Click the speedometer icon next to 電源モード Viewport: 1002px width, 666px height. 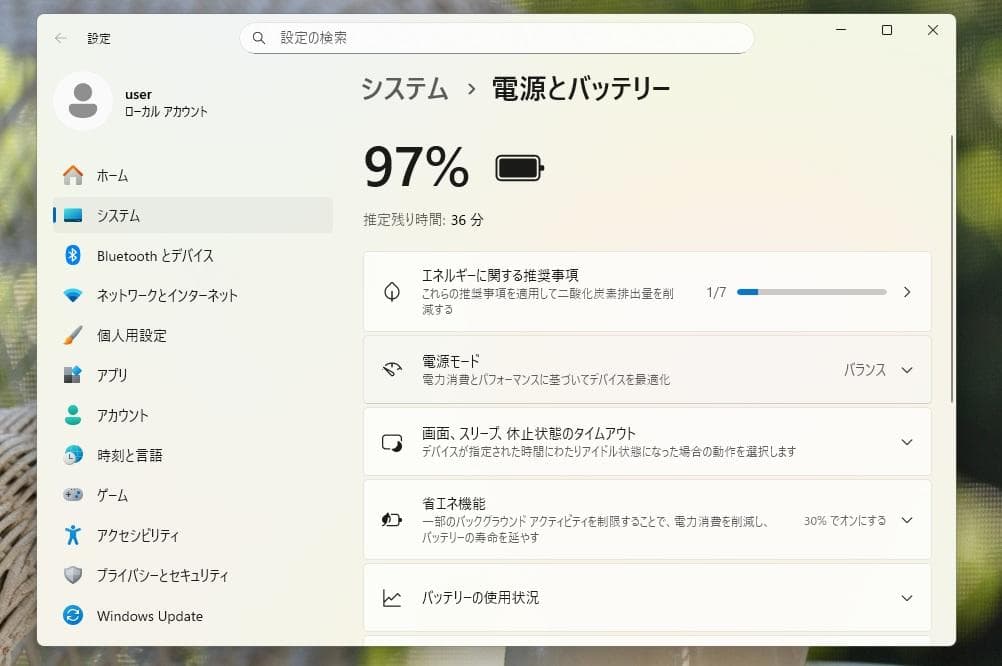(391, 369)
